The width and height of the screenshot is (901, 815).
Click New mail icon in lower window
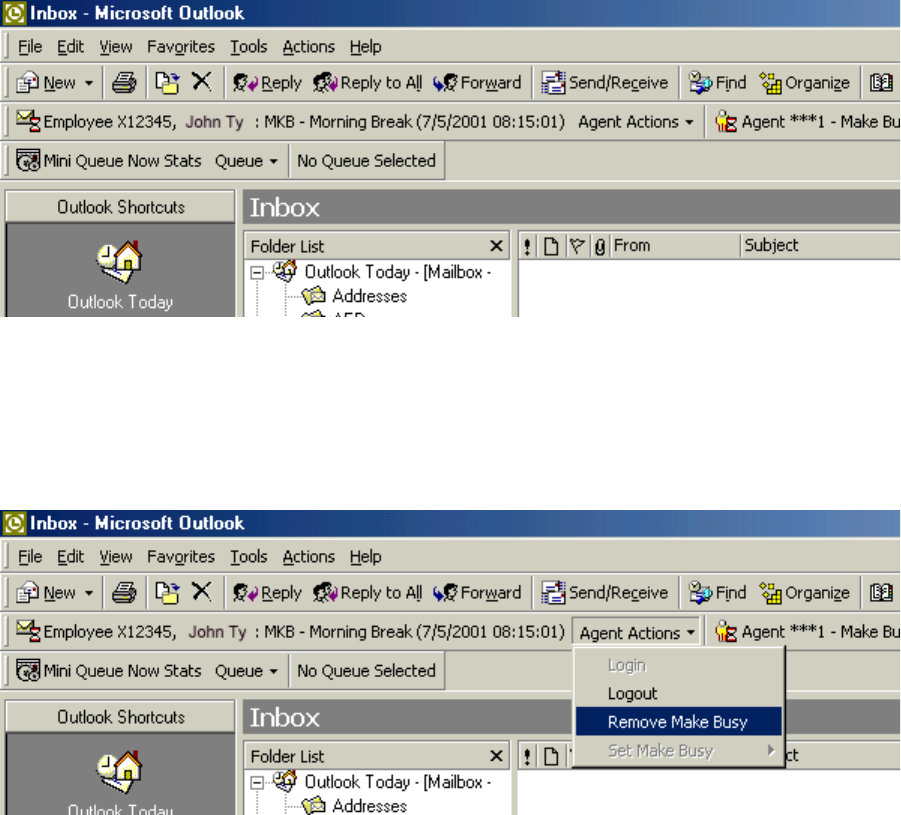coord(27,593)
